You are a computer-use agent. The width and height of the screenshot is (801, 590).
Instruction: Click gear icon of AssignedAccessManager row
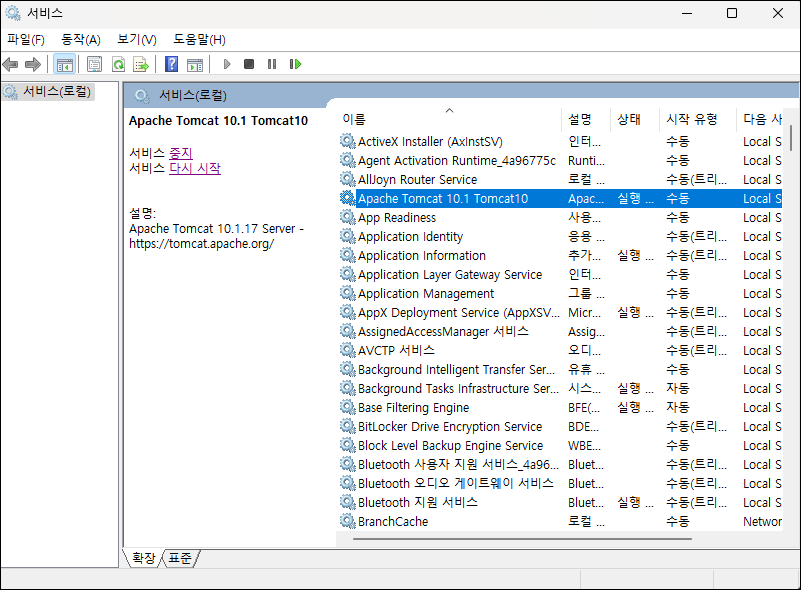pyautogui.click(x=348, y=331)
